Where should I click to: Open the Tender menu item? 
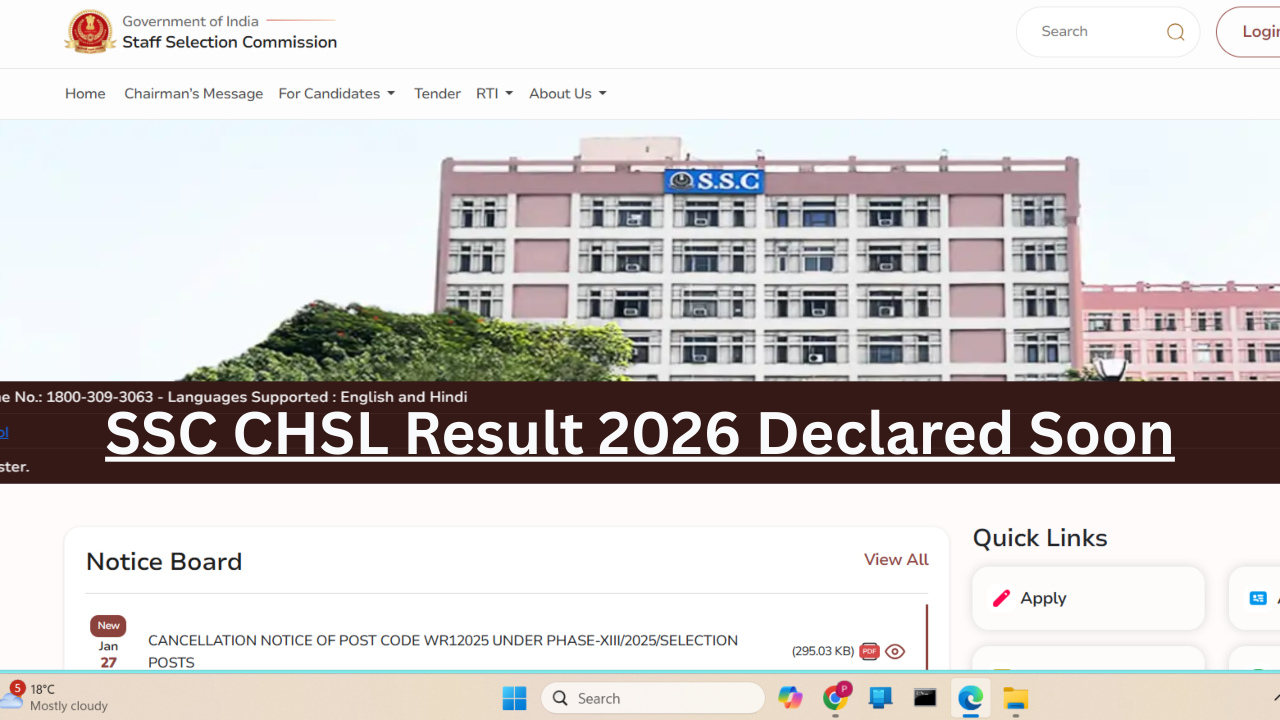click(437, 93)
